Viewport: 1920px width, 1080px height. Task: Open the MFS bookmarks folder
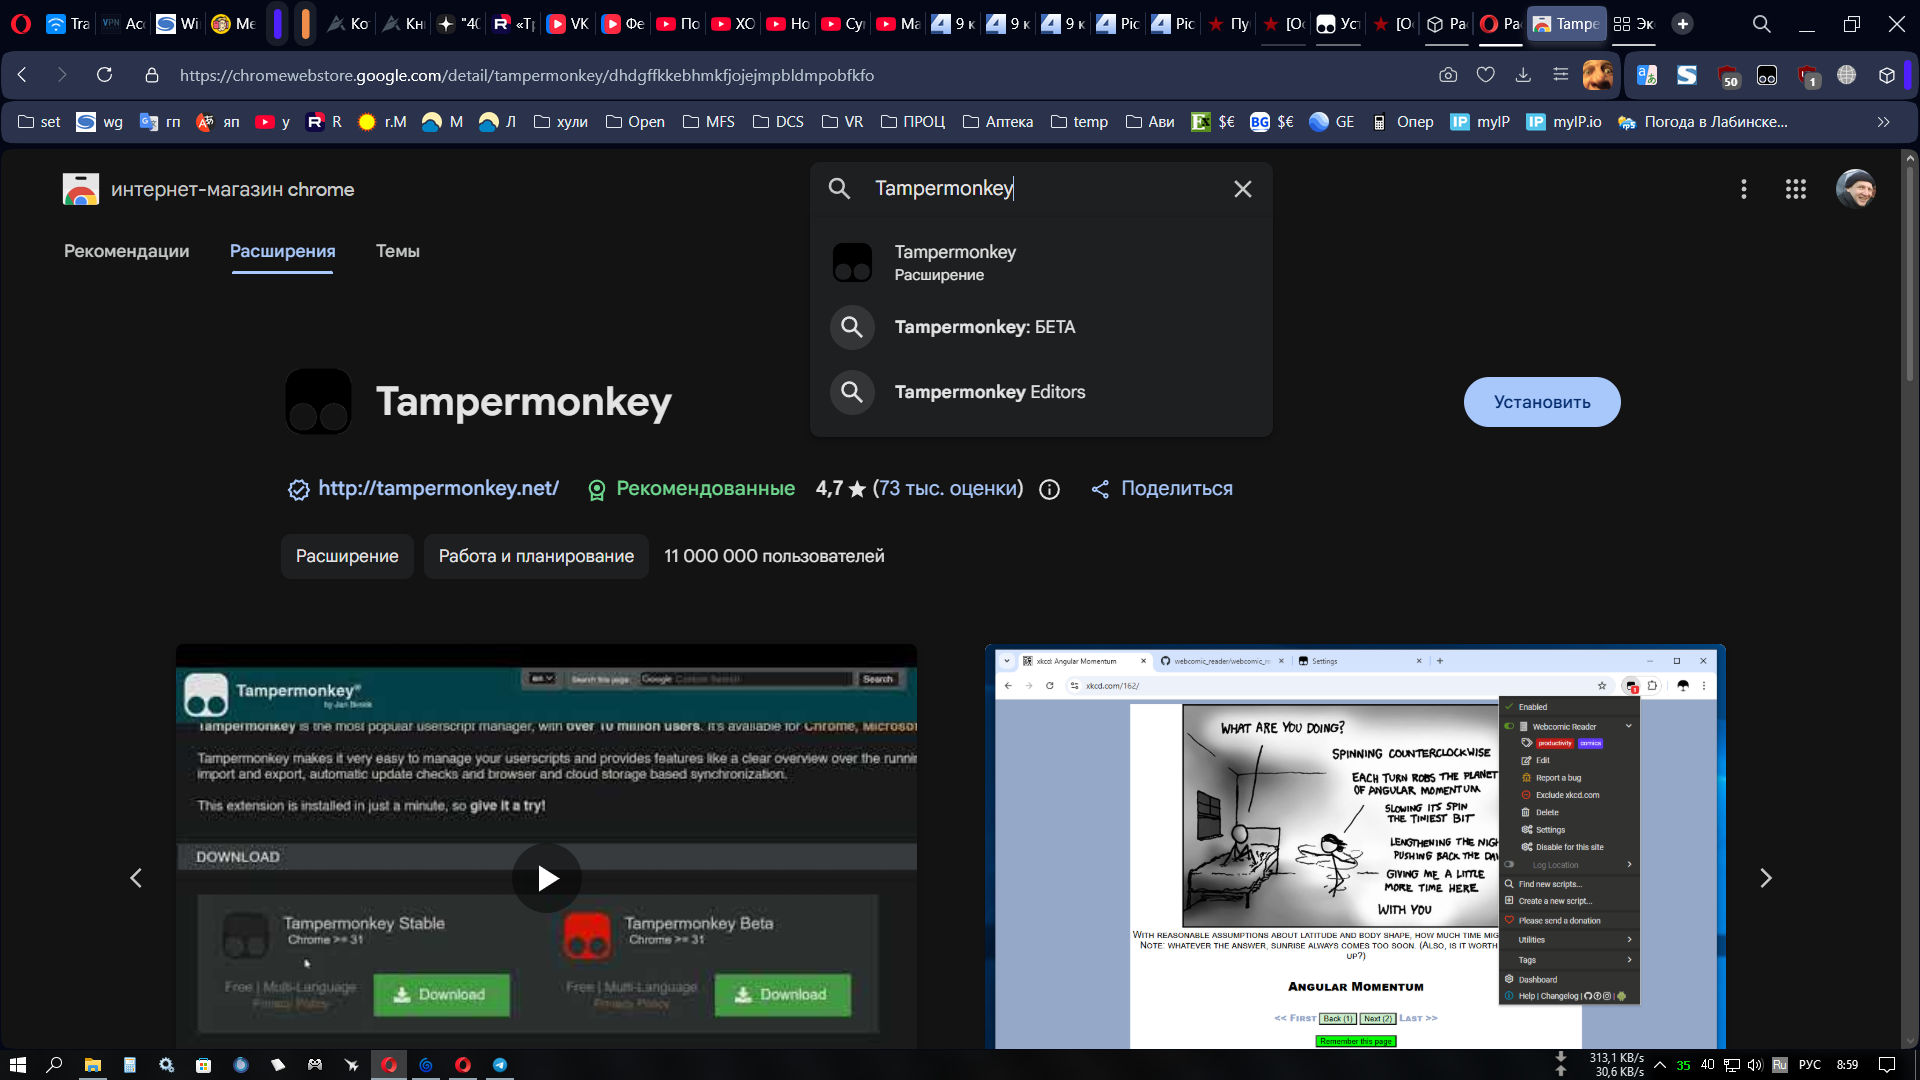tap(708, 122)
